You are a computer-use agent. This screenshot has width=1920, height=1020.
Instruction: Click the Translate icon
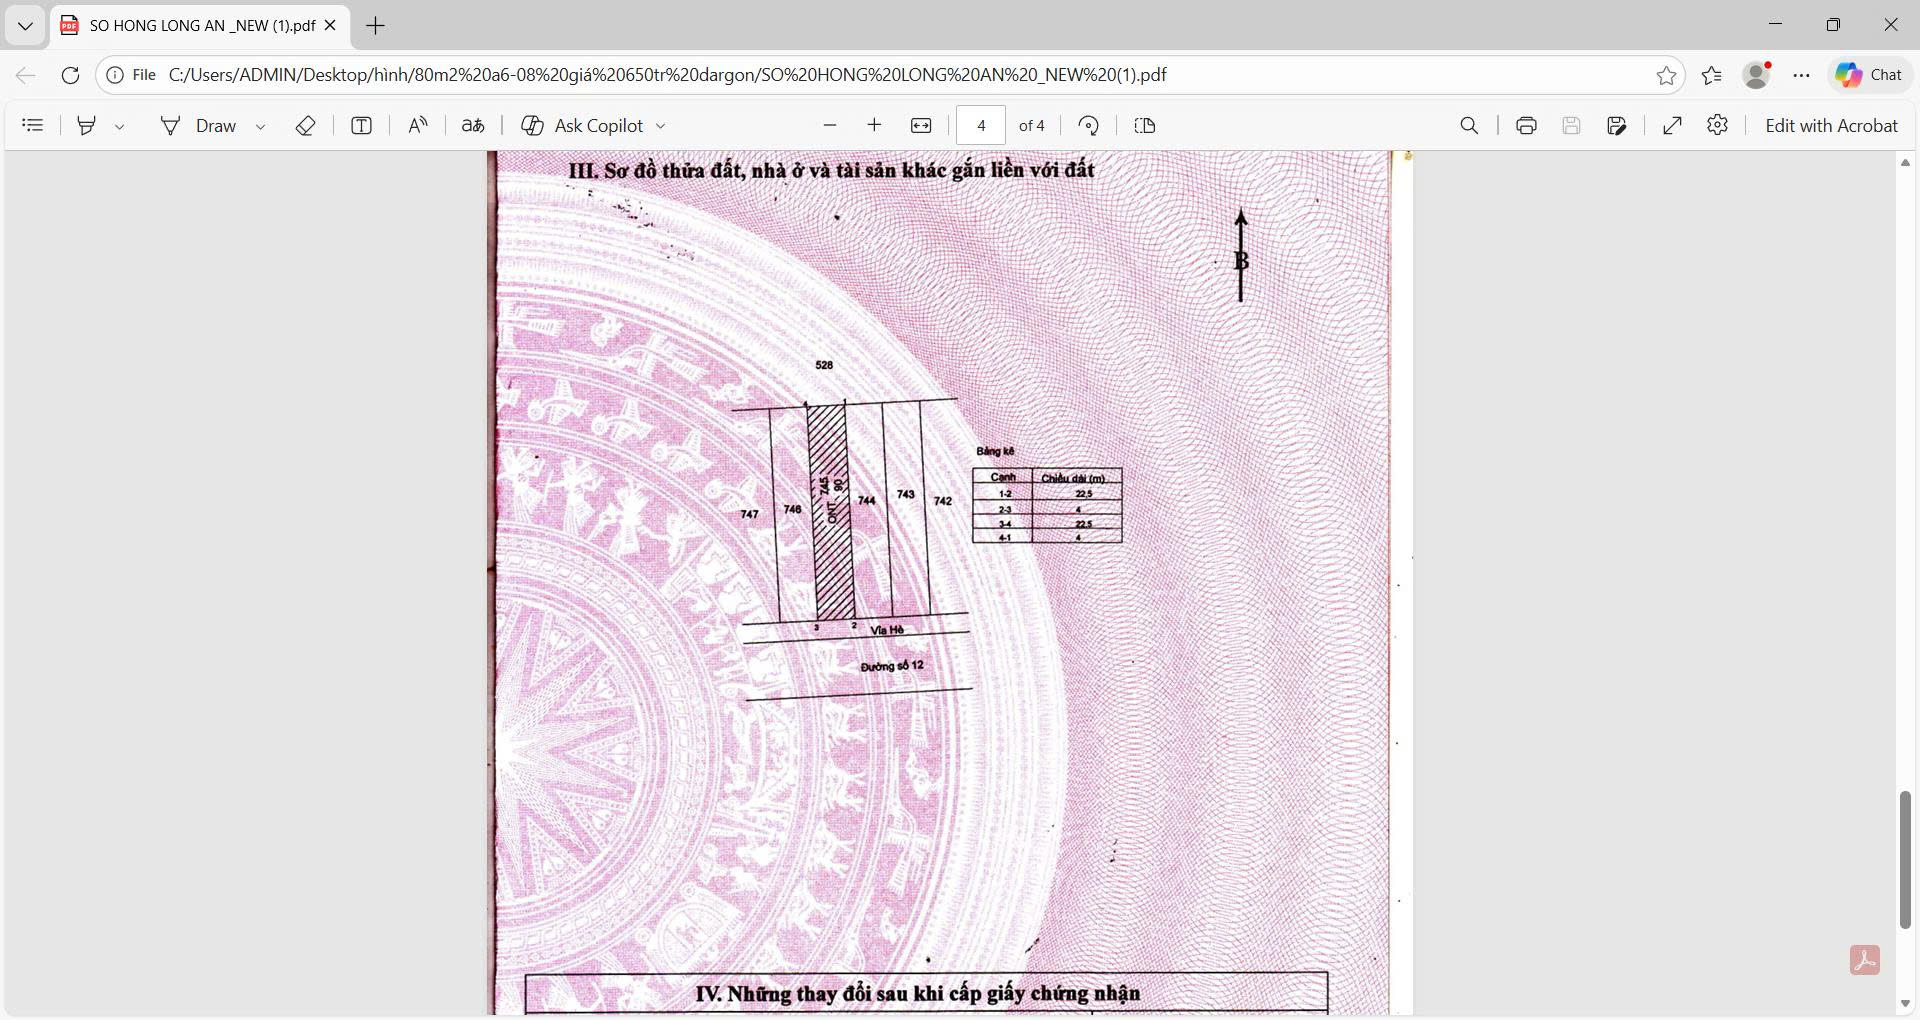click(x=473, y=126)
